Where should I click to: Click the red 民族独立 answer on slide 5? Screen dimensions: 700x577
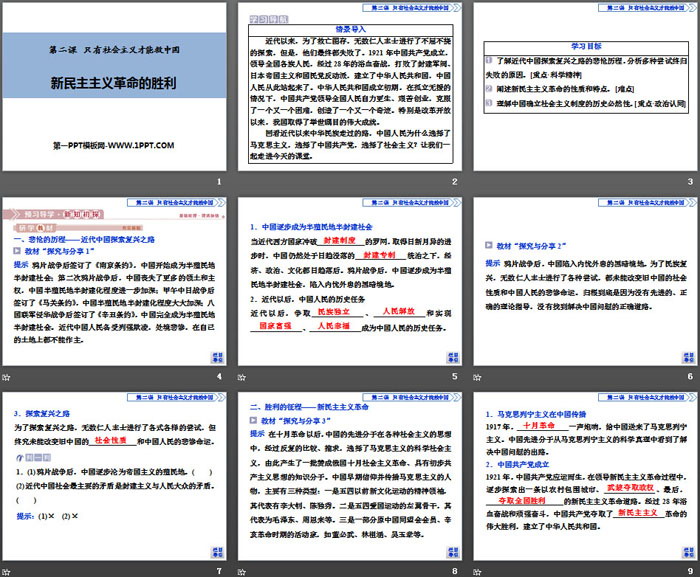[x=322, y=312]
